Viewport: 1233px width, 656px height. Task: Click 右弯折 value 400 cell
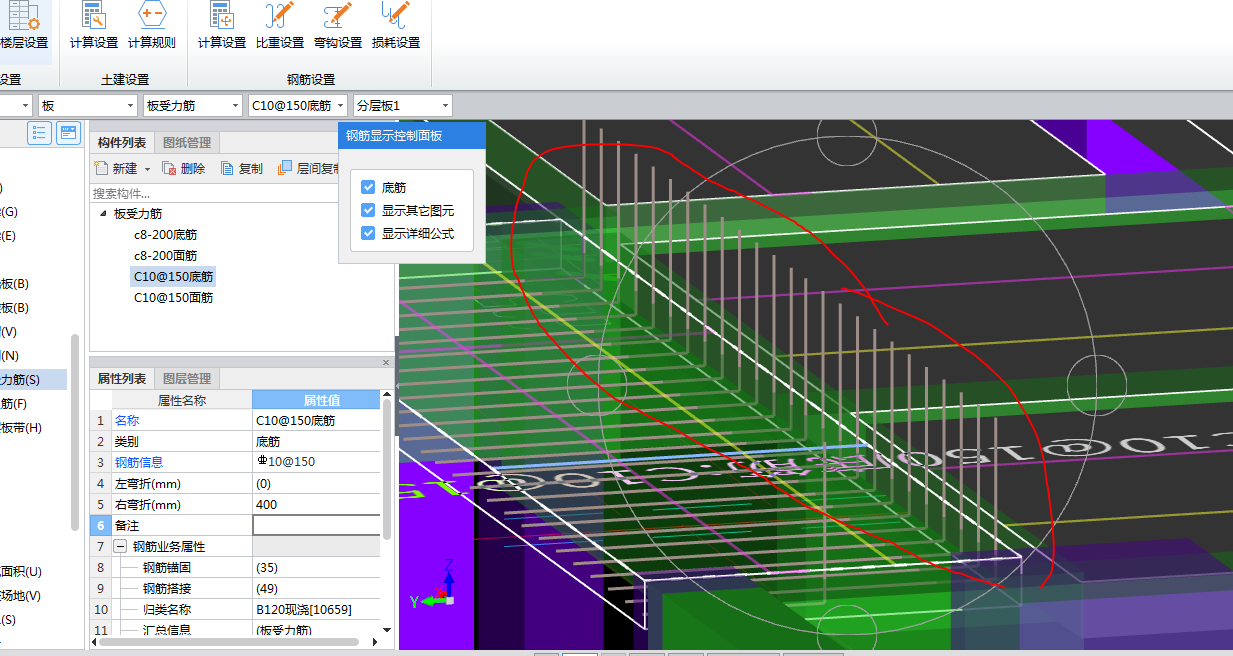(x=316, y=504)
